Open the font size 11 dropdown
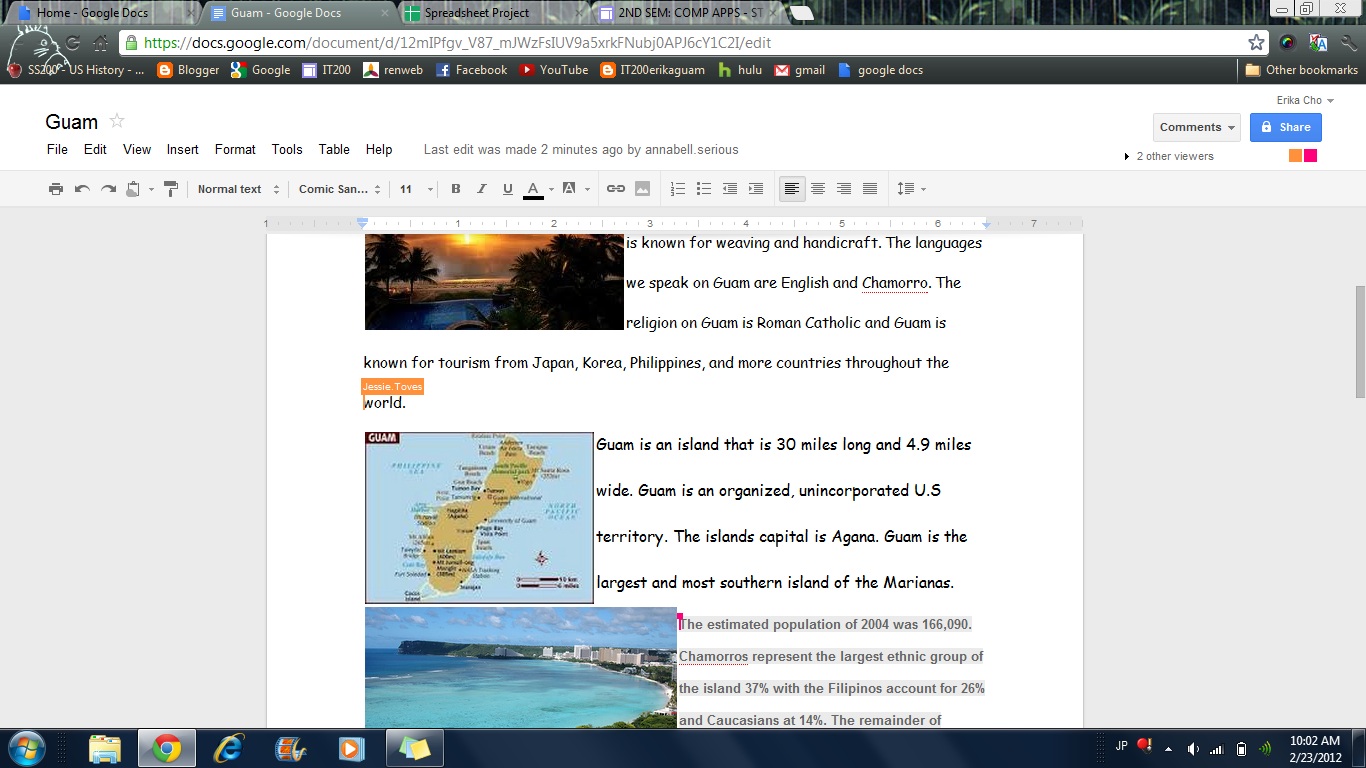The image size is (1366, 768). [x=417, y=189]
